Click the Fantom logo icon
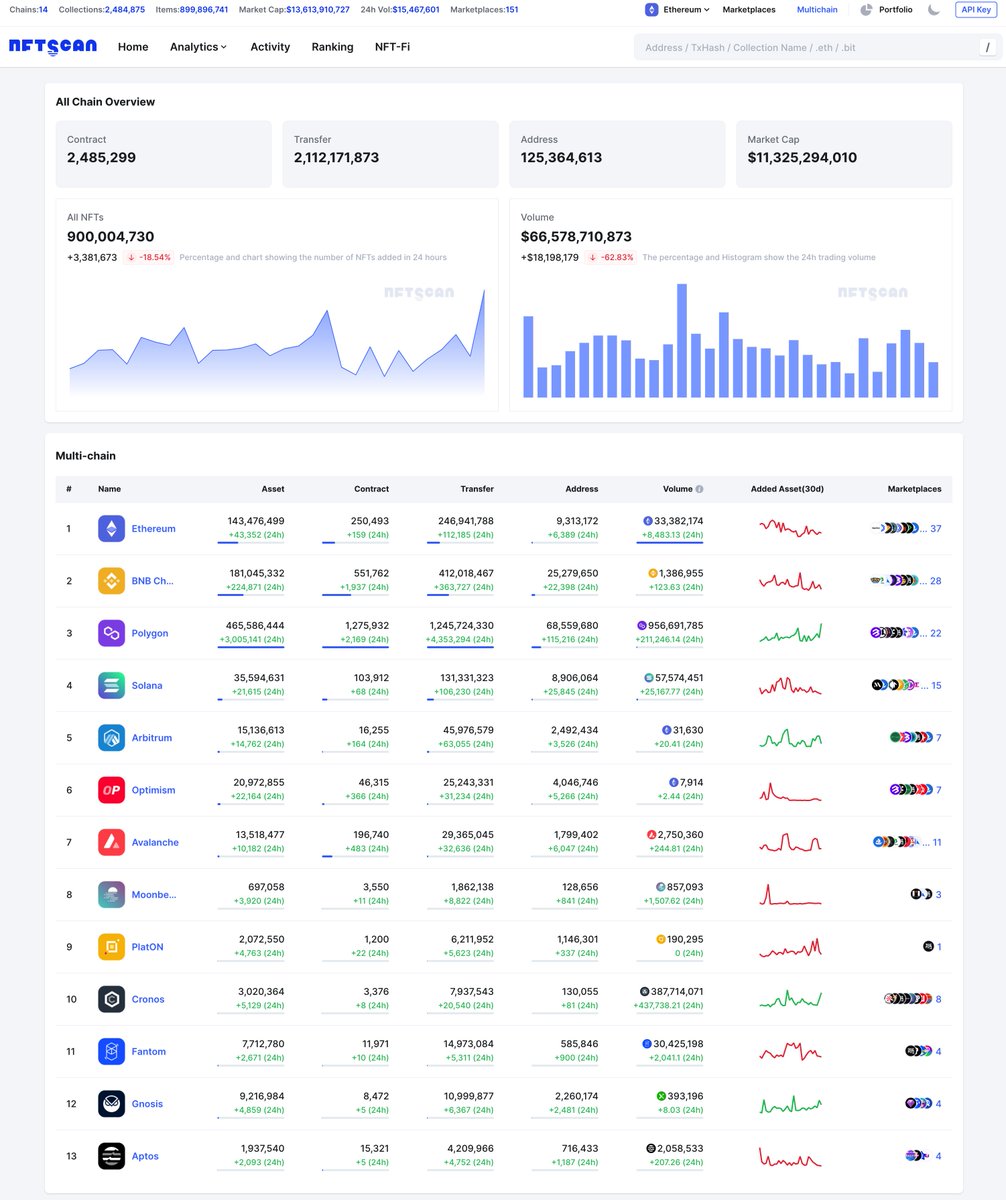This screenshot has width=1006, height=1200. point(111,1051)
